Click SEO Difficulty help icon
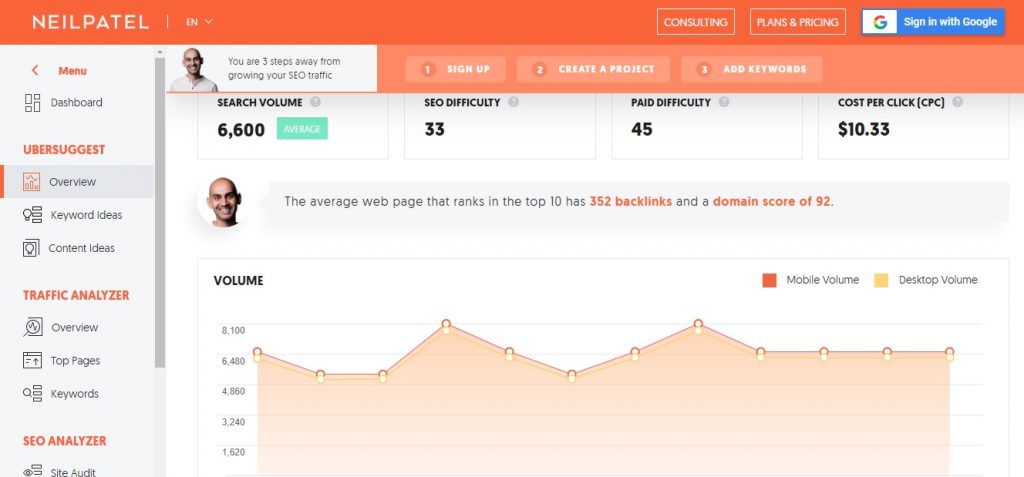This screenshot has height=477, width=1024. tap(513, 102)
